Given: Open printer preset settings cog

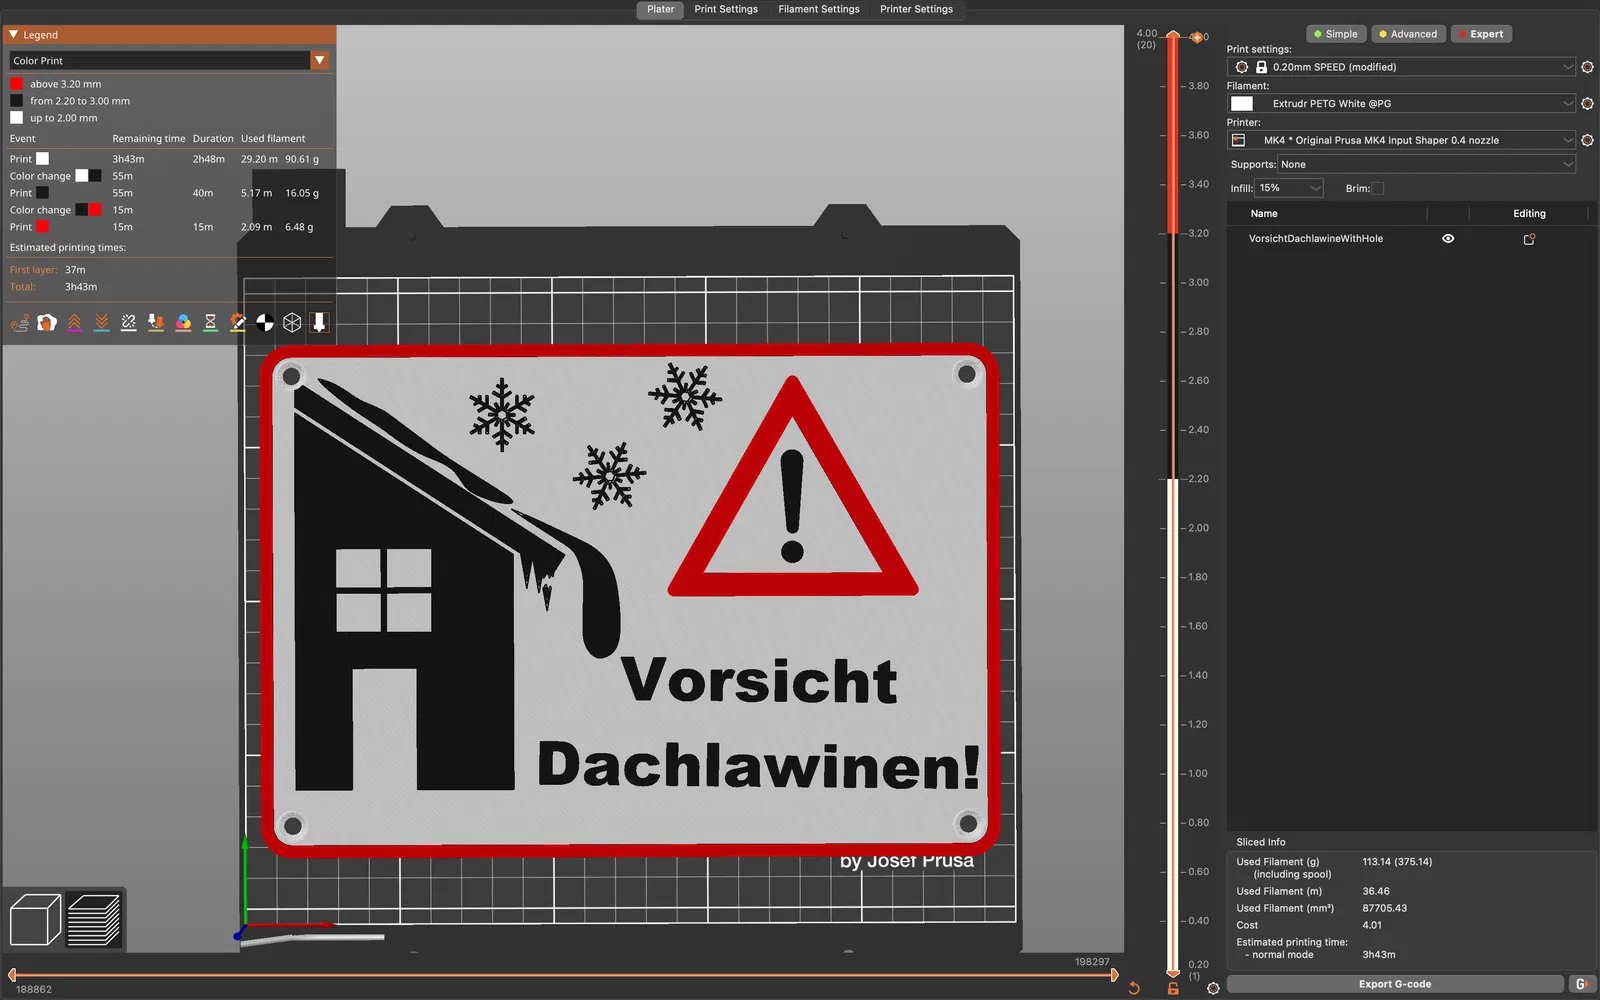Looking at the screenshot, I should (1587, 140).
